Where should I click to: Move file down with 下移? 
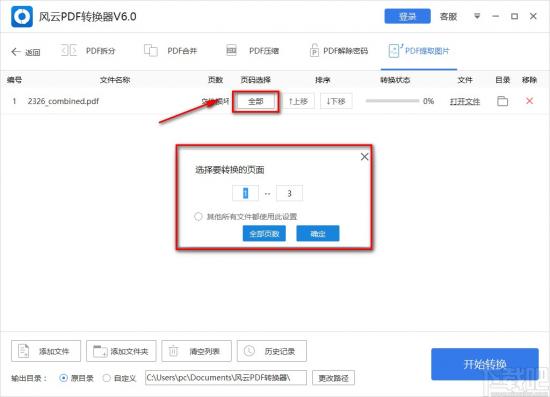tap(336, 101)
